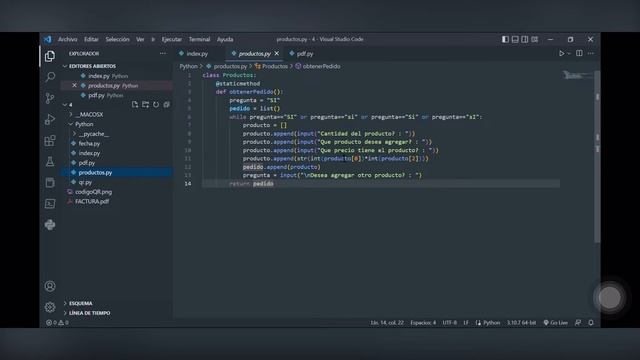Collapse all folders in explorer

[167, 105]
